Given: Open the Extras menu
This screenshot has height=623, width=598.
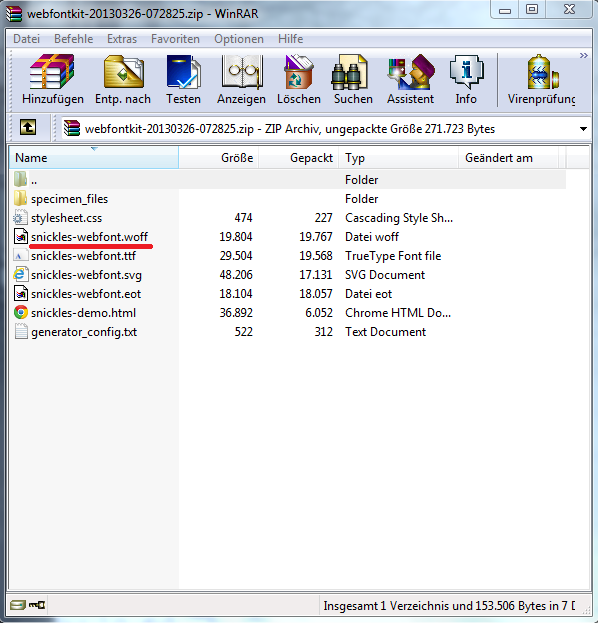Looking at the screenshot, I should coord(122,39).
